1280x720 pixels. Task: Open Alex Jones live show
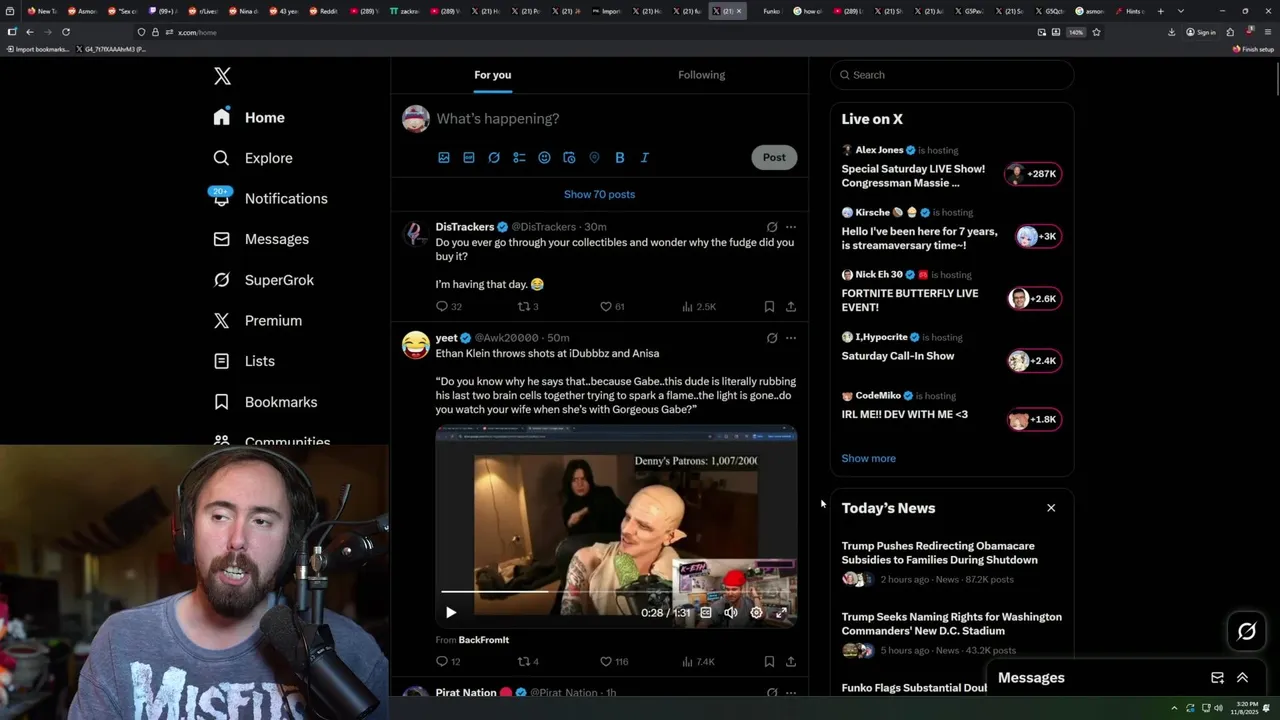point(952,167)
